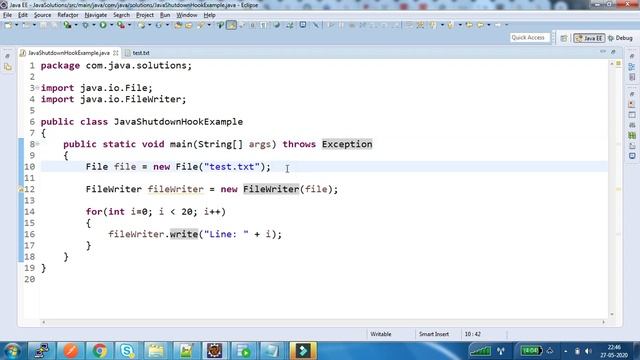
Task: Click the Writable status bar entry
Action: [381, 334]
